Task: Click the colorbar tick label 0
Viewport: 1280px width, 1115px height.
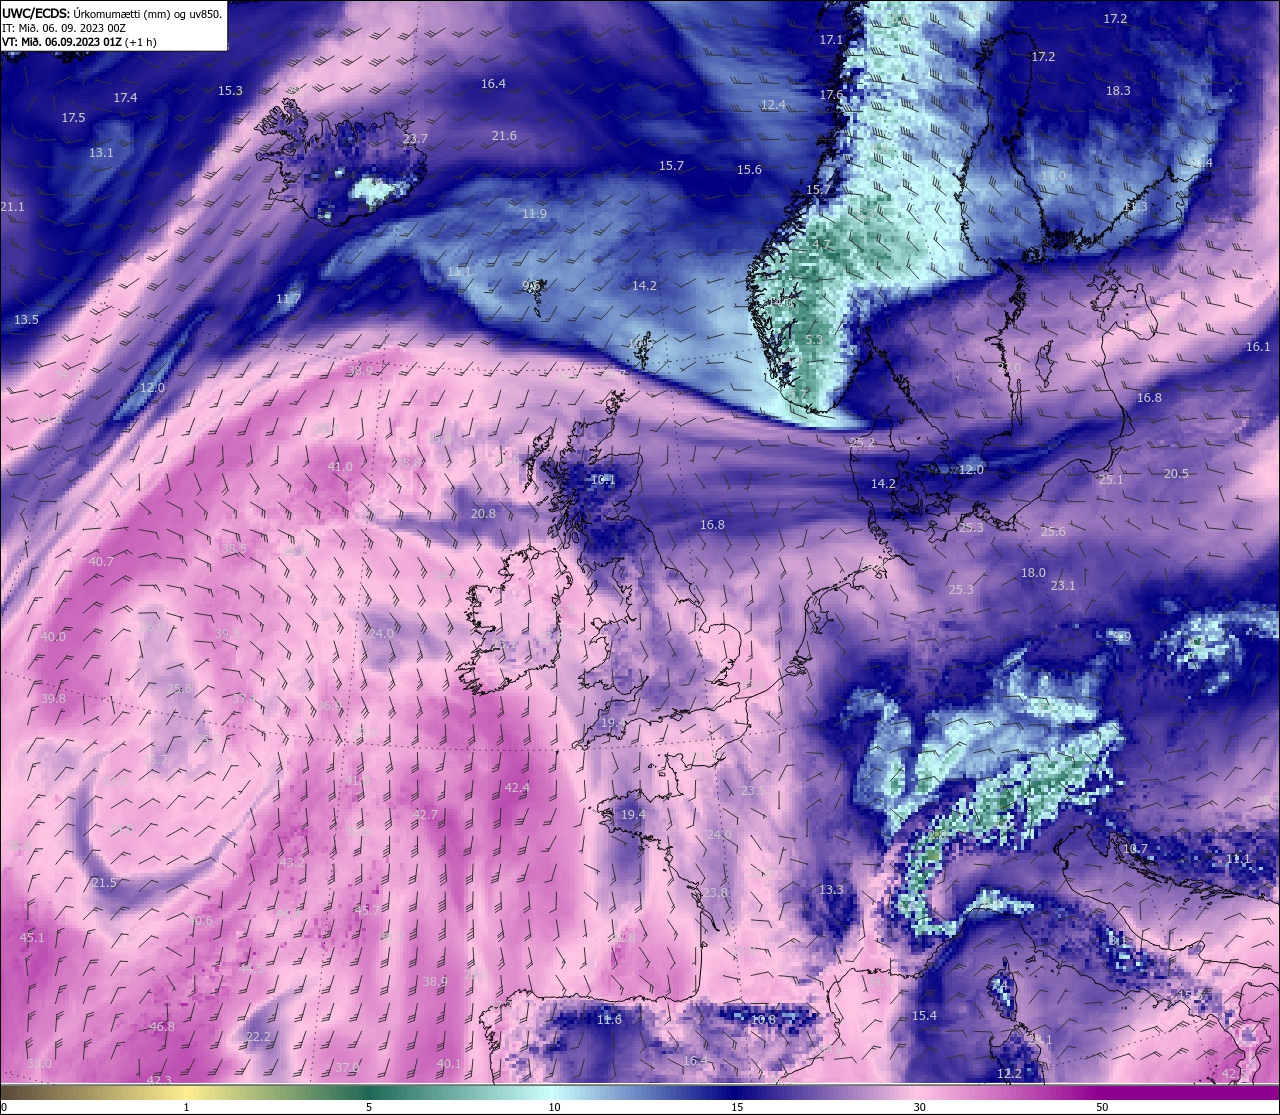Action: point(3,1107)
